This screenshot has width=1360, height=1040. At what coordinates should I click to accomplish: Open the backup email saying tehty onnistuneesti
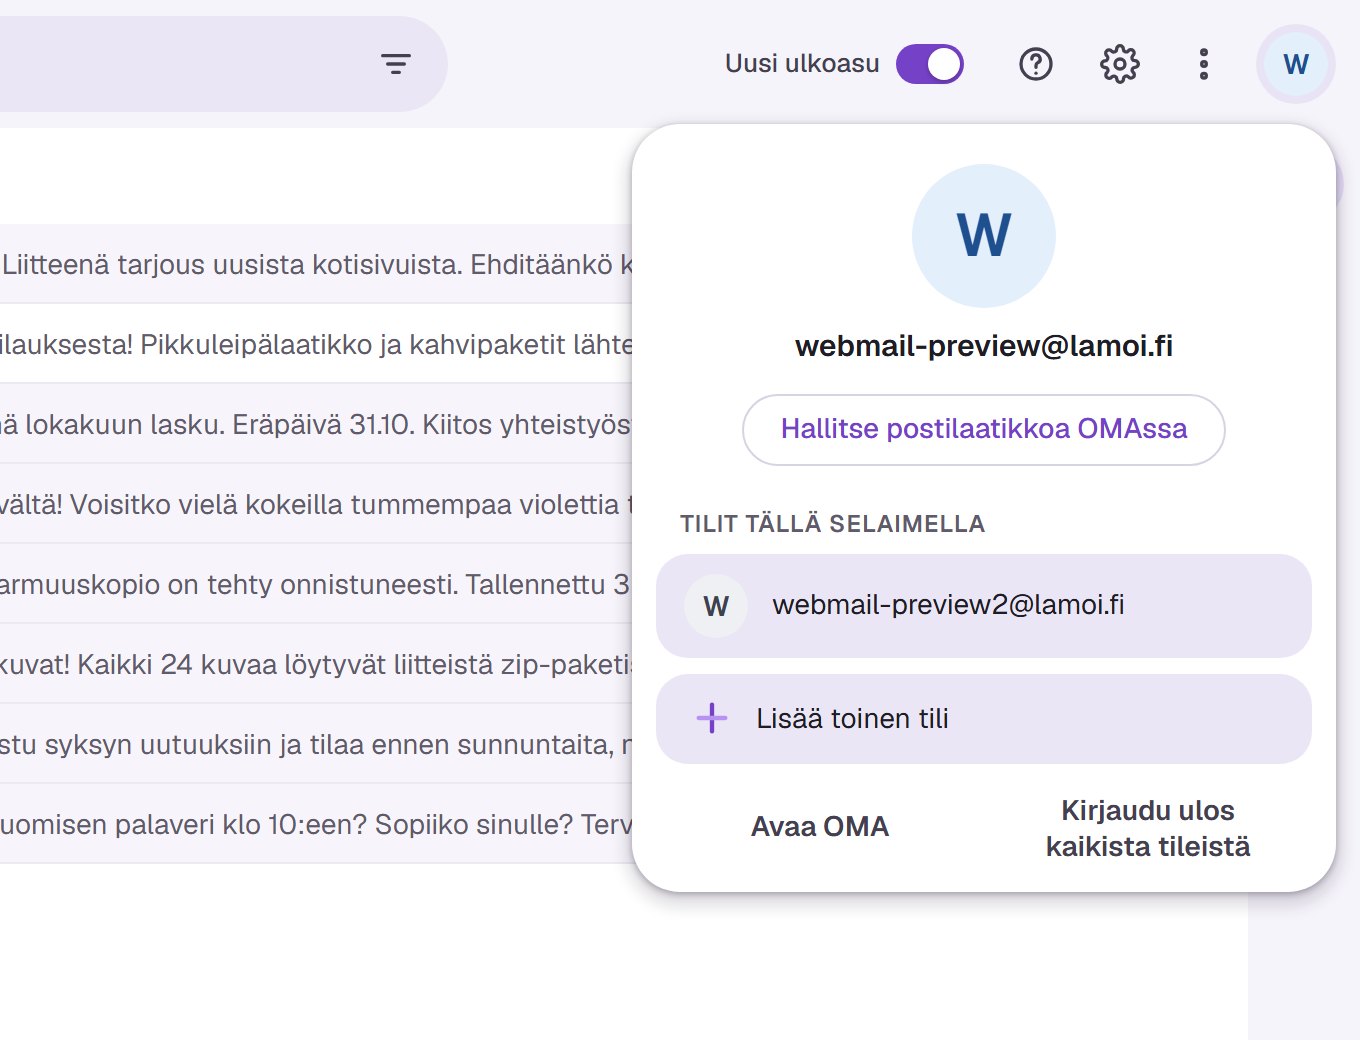(316, 584)
